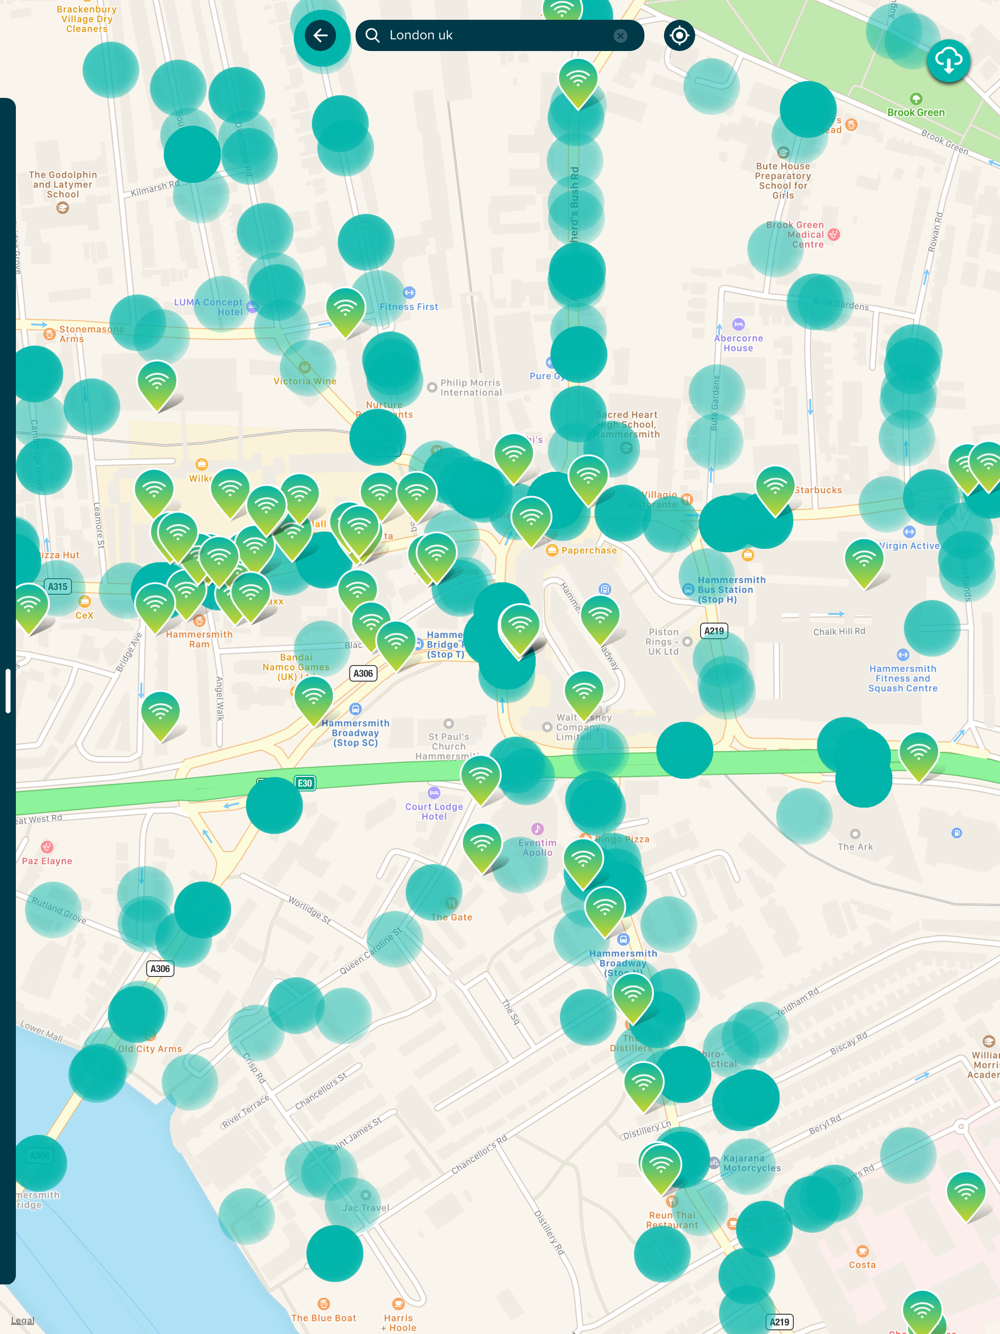Select WiFi pin beside Fitness First
1000x1334 pixels.
pyautogui.click(x=345, y=309)
